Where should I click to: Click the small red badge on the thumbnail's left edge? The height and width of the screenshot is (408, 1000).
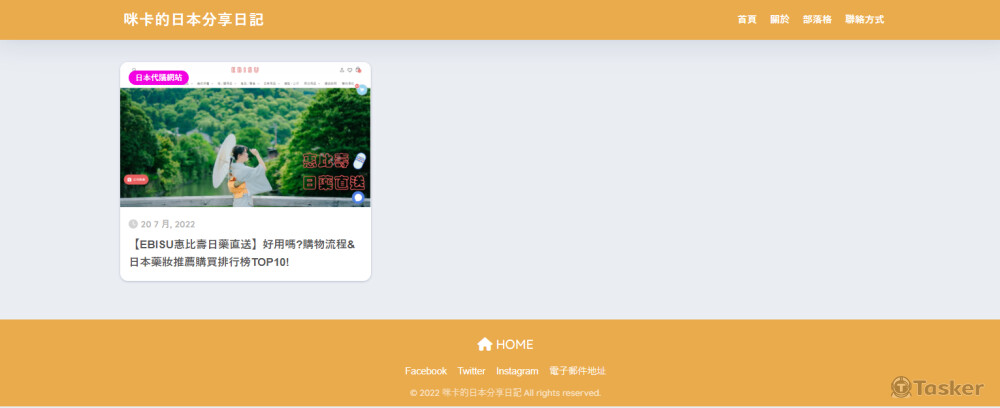(136, 180)
